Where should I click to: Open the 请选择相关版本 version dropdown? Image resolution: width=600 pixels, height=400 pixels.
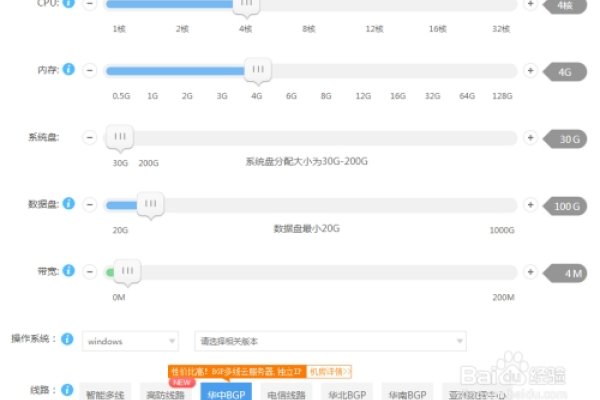[330, 341]
